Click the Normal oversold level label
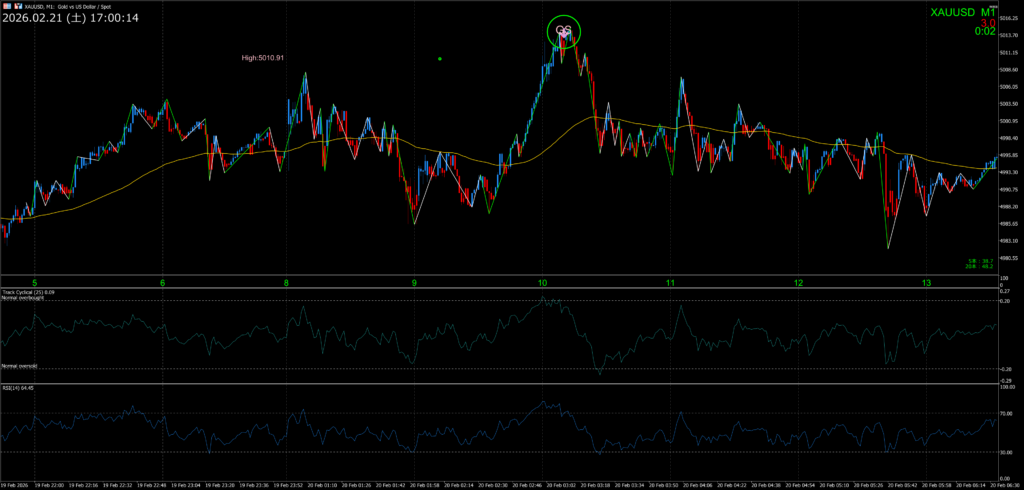This screenshot has height=490, width=1024. [x=21, y=367]
